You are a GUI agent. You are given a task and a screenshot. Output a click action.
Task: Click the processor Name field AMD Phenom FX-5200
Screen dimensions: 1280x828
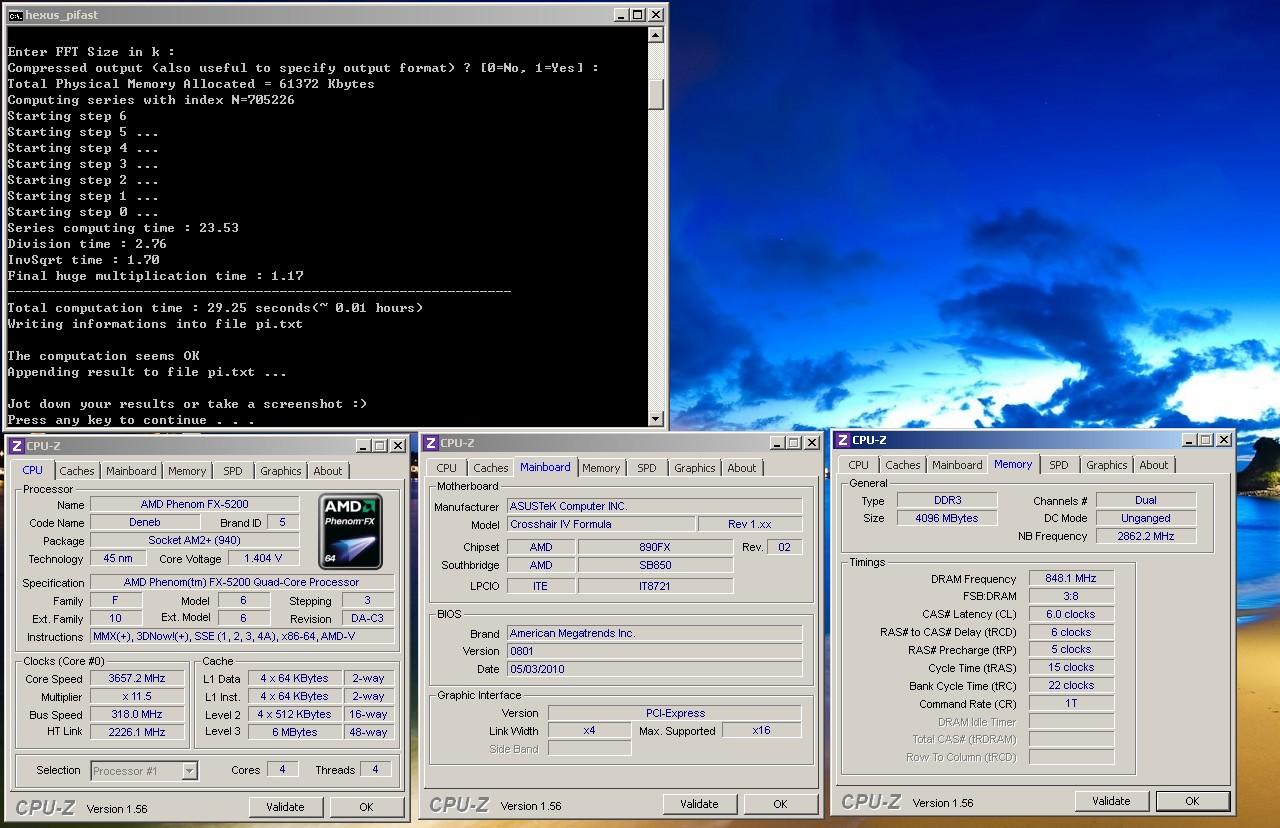(x=194, y=504)
